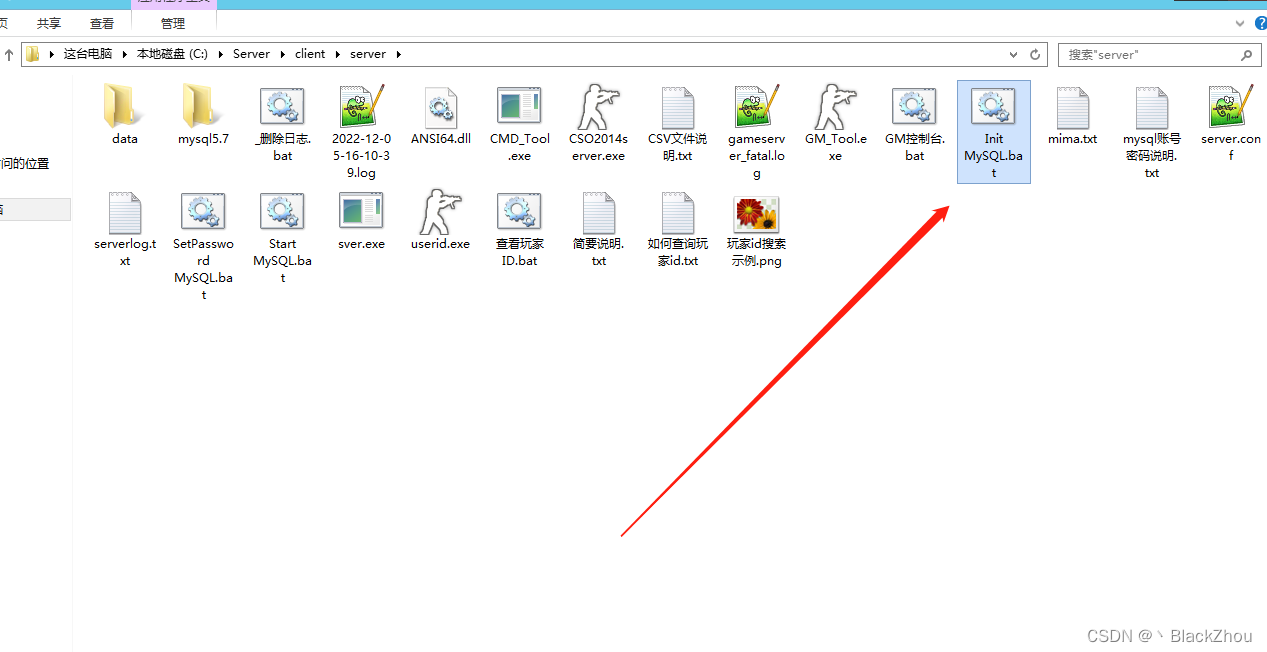The height and width of the screenshot is (652, 1267).
Task: Click the address bar folder icon
Action: click(33, 54)
